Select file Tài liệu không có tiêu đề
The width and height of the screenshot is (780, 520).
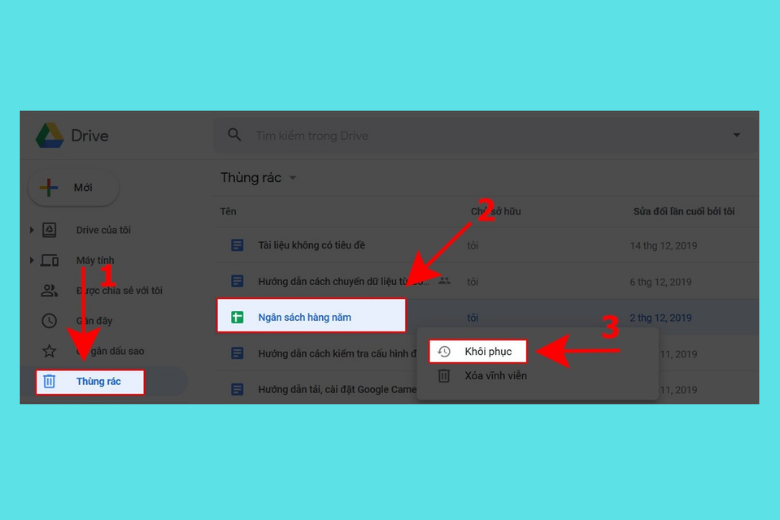[x=311, y=245]
